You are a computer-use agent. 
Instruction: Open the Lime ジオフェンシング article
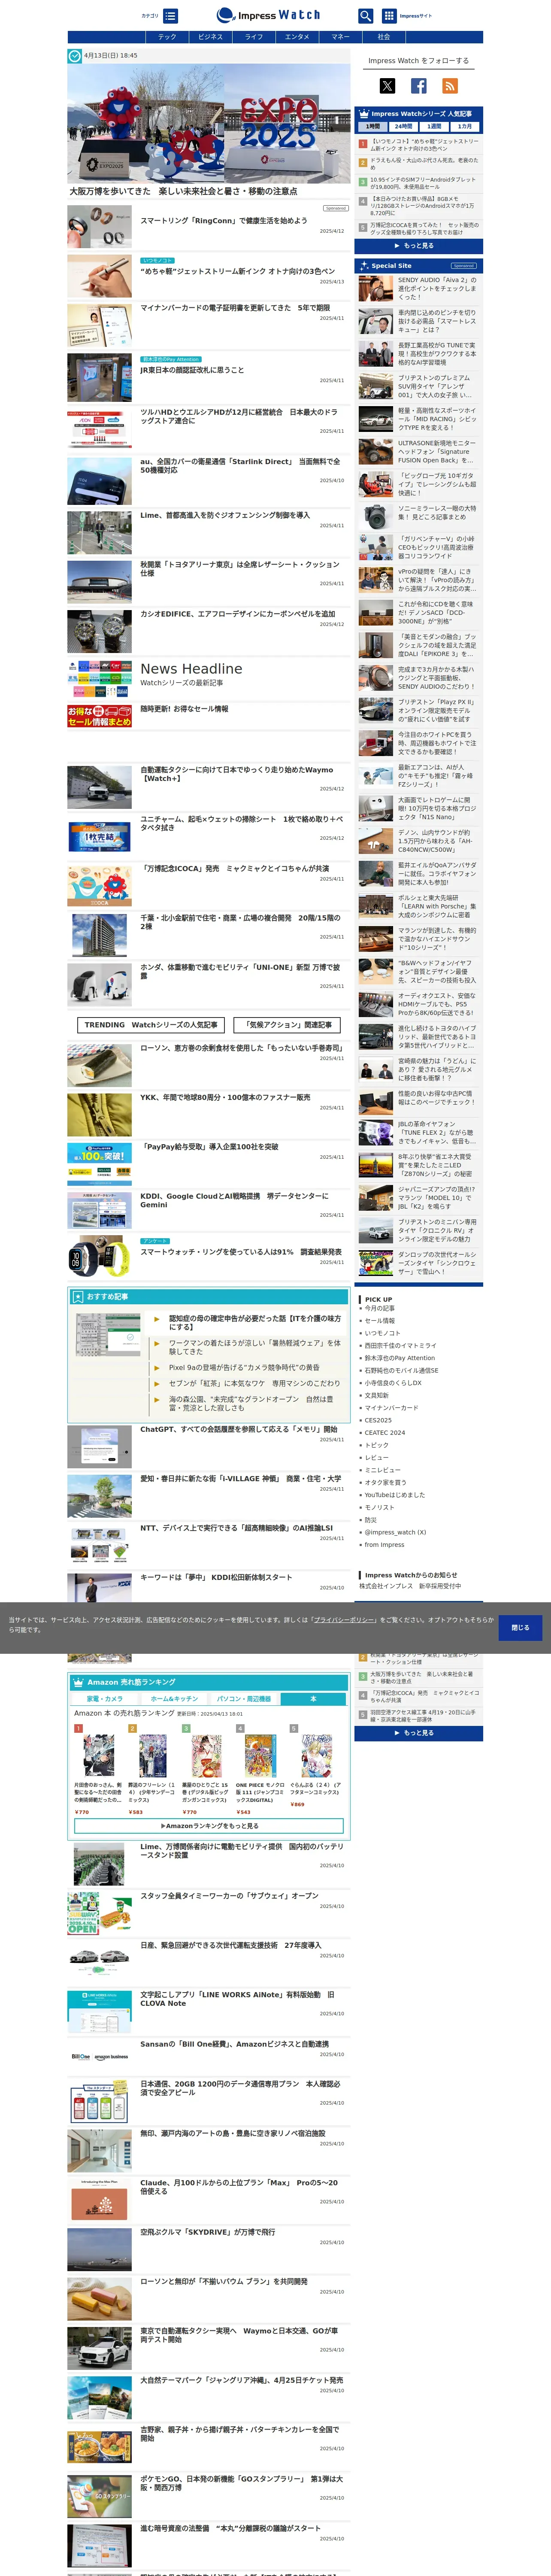point(225,516)
